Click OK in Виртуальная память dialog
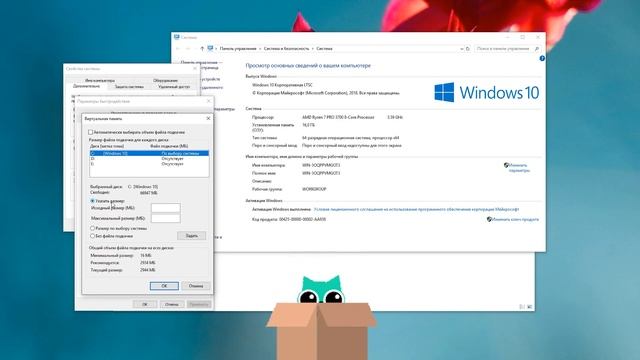This screenshot has height=360, width=640. click(x=164, y=286)
